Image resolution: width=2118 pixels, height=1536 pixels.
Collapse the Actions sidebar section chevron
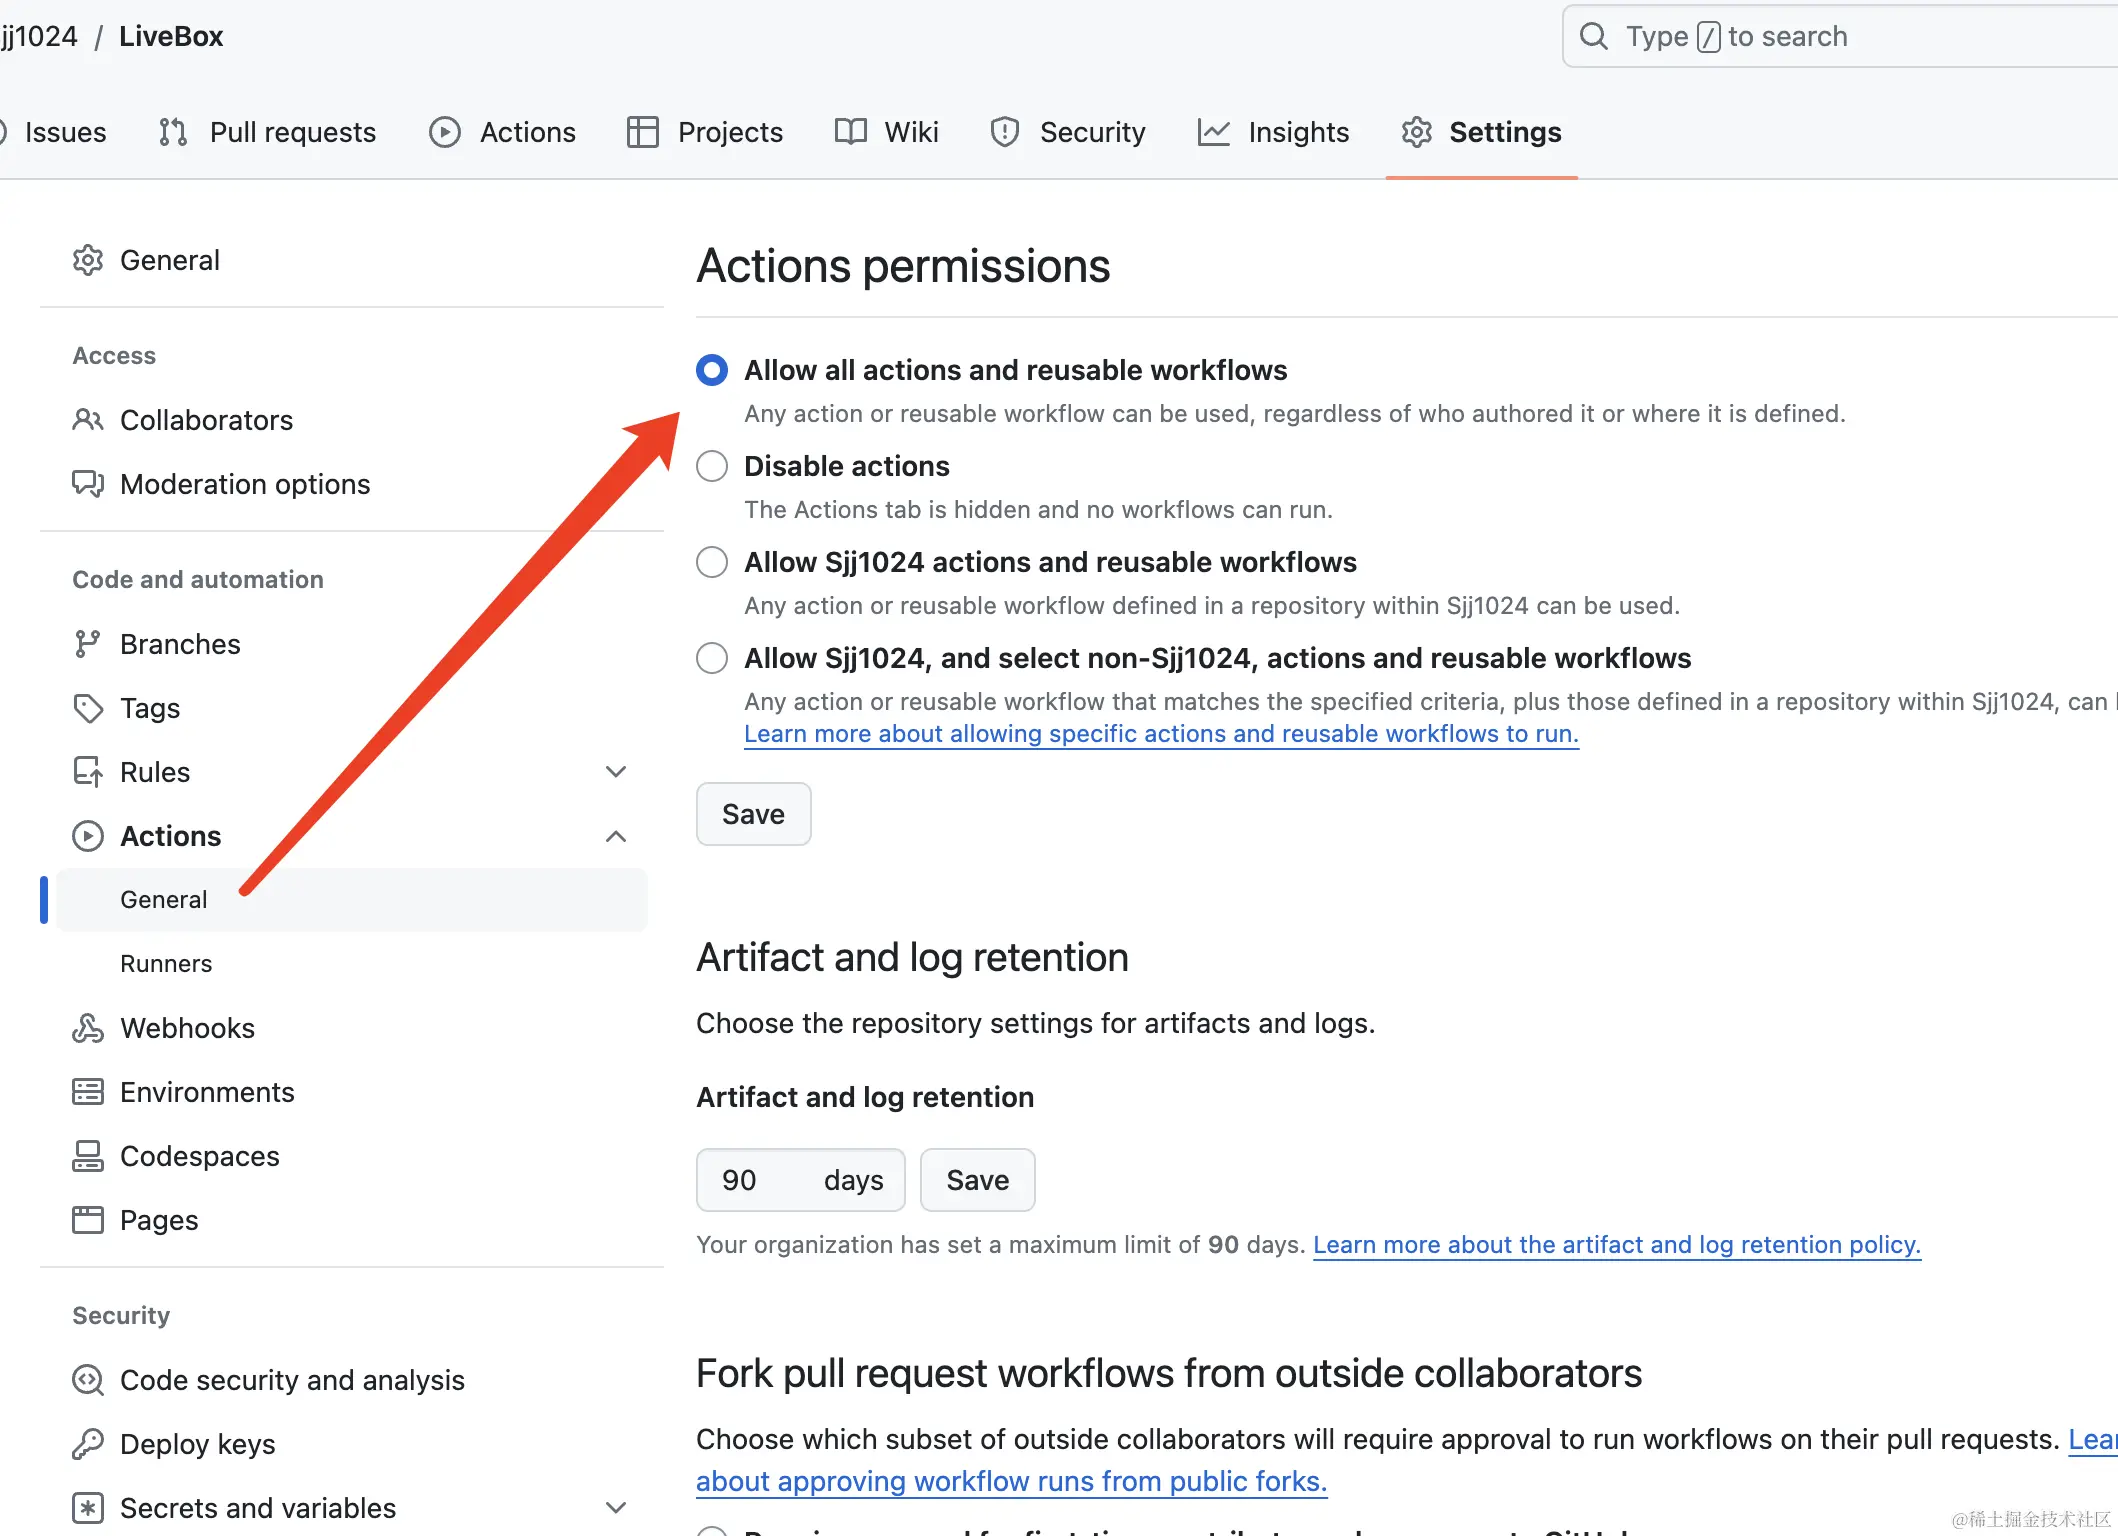[616, 836]
